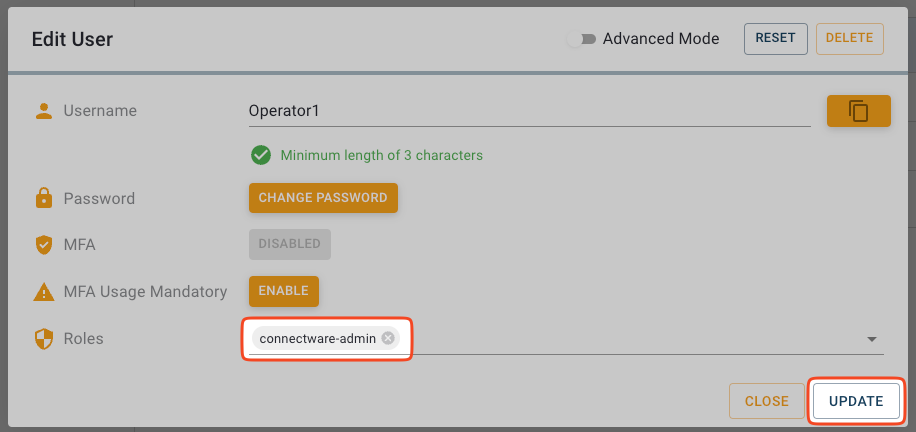
Task: Click the MFA shield check icon
Action: point(43,244)
